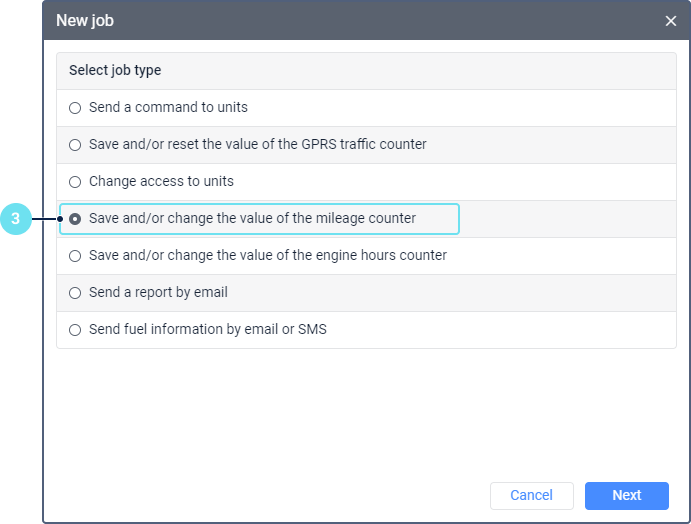Click the number 3 step marker
The image size is (691, 524).
(x=15, y=219)
